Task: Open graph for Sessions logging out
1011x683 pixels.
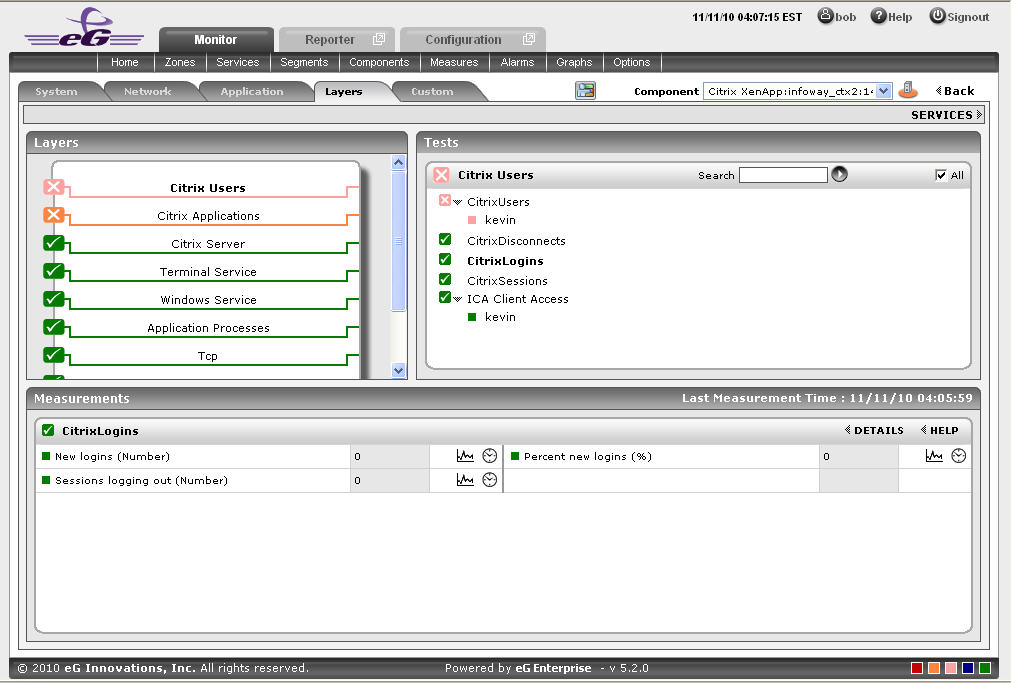Action: pyautogui.click(x=465, y=480)
